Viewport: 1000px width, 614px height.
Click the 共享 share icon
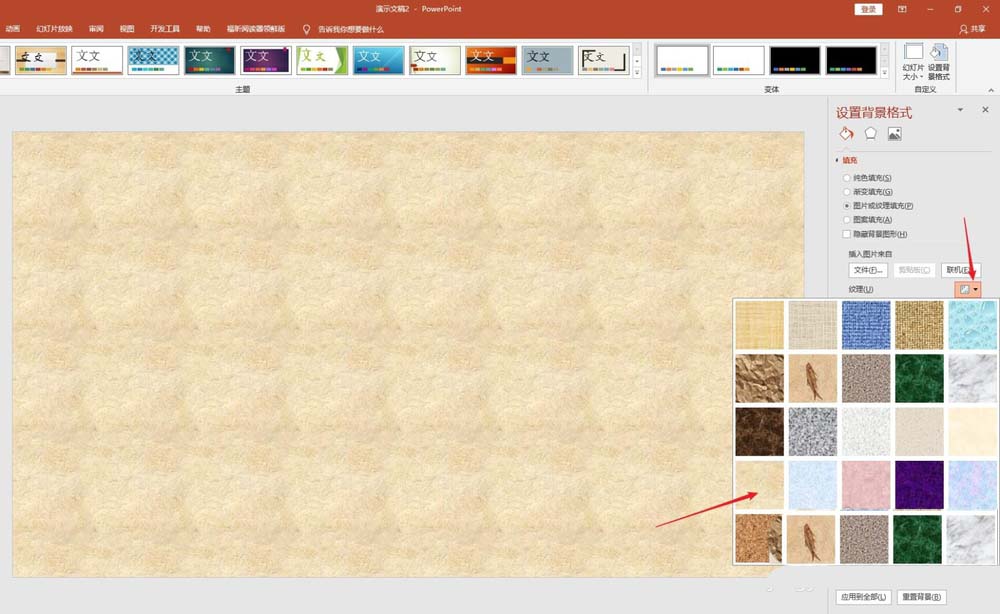tap(972, 29)
